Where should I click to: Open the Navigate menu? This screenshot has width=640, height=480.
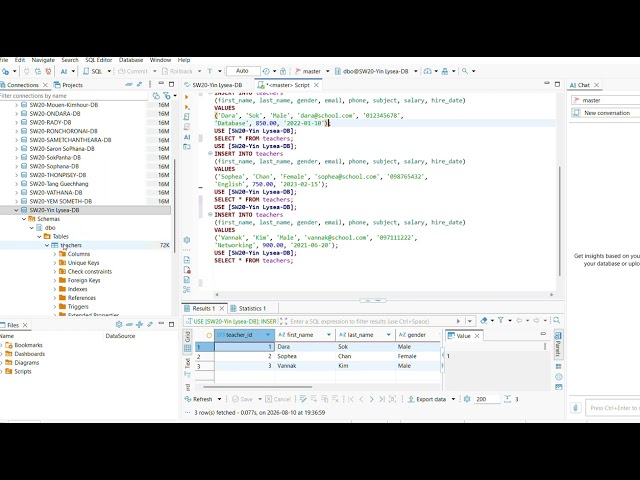(43, 60)
